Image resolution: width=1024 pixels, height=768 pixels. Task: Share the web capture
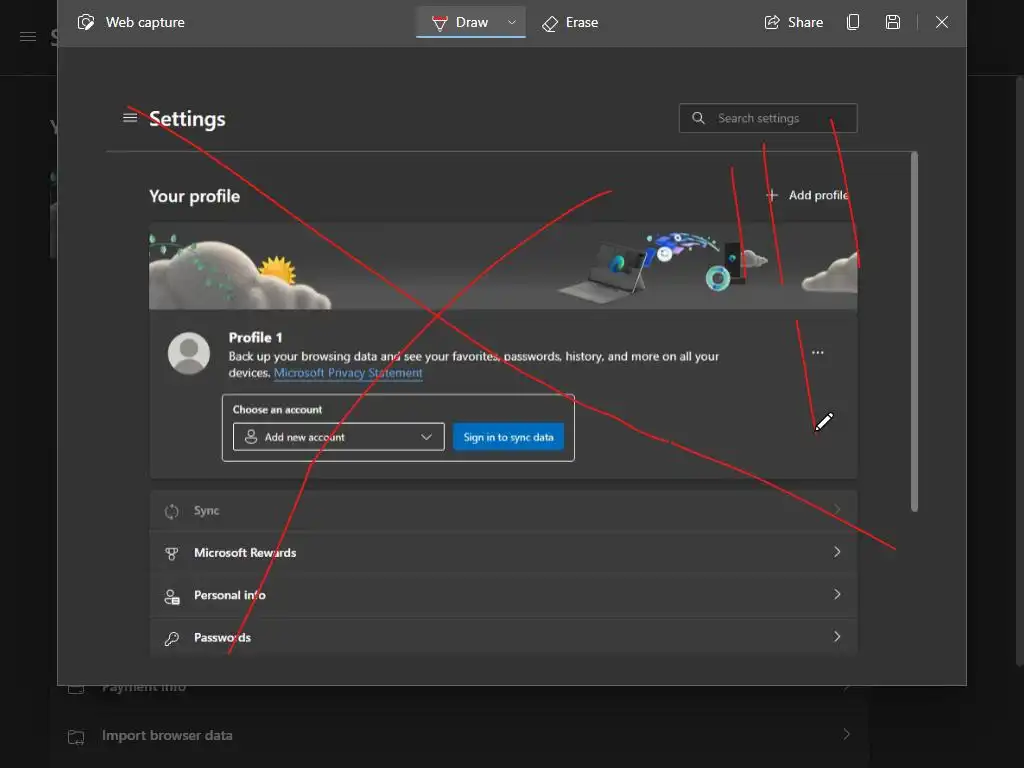[x=793, y=22]
